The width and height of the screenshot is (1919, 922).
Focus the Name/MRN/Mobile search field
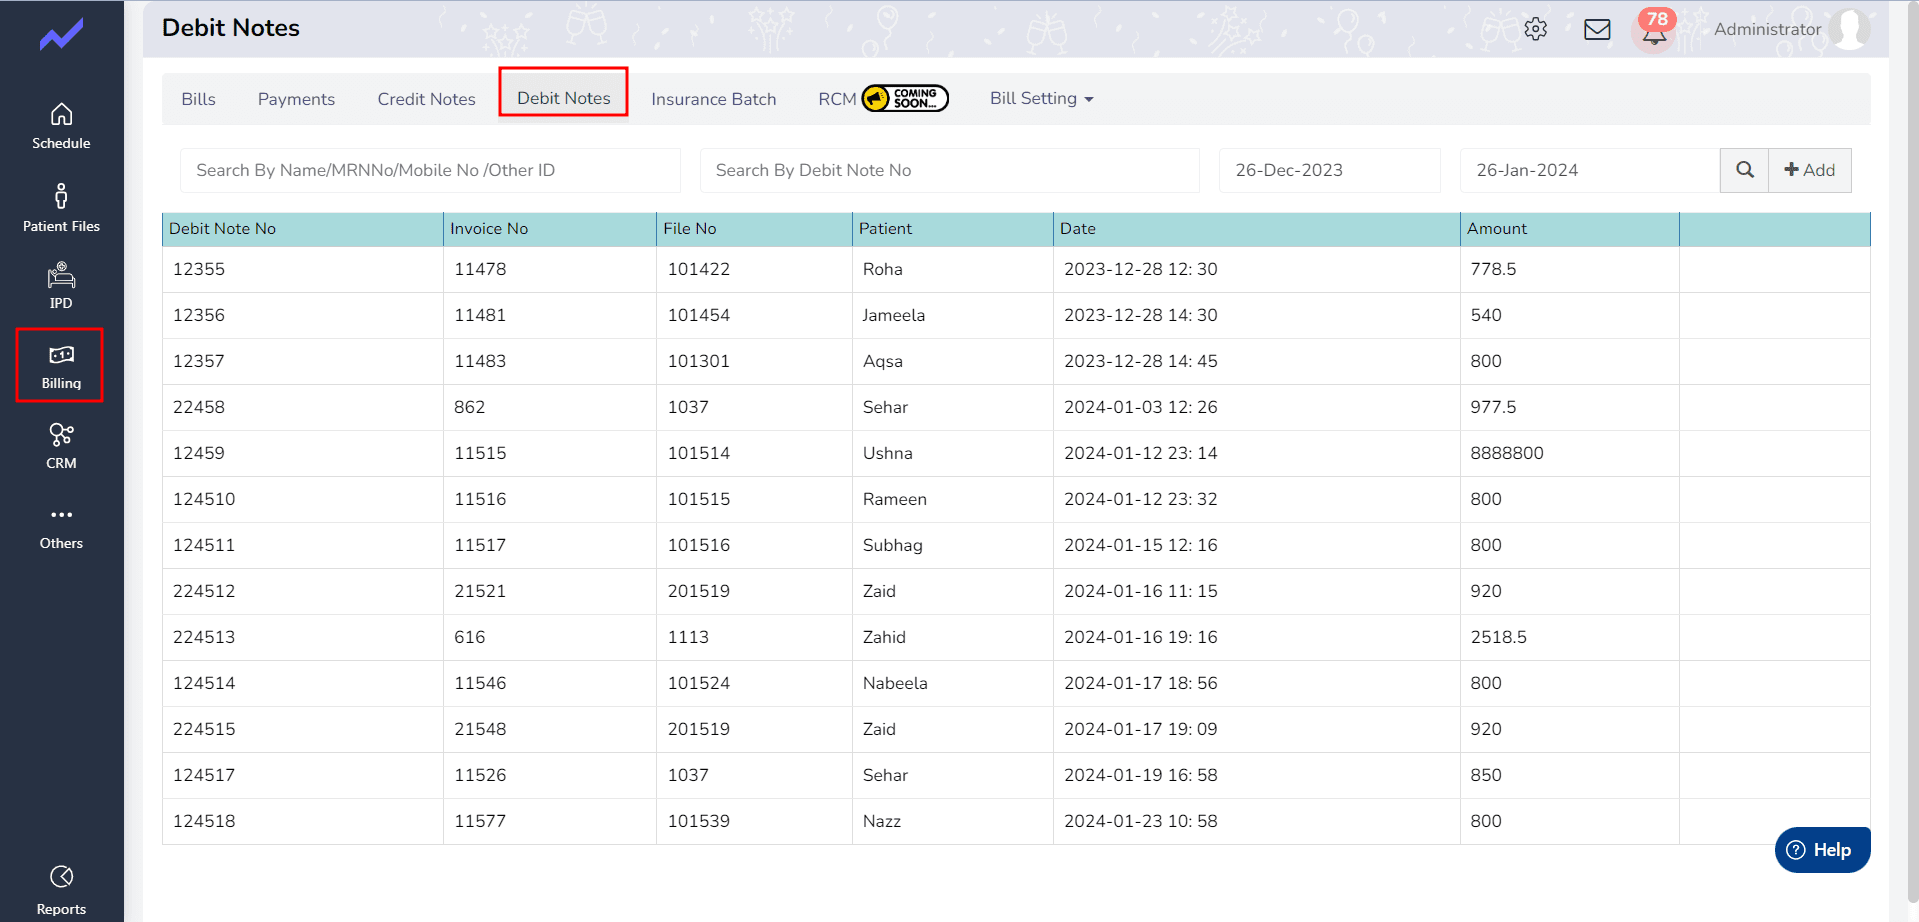(x=430, y=170)
